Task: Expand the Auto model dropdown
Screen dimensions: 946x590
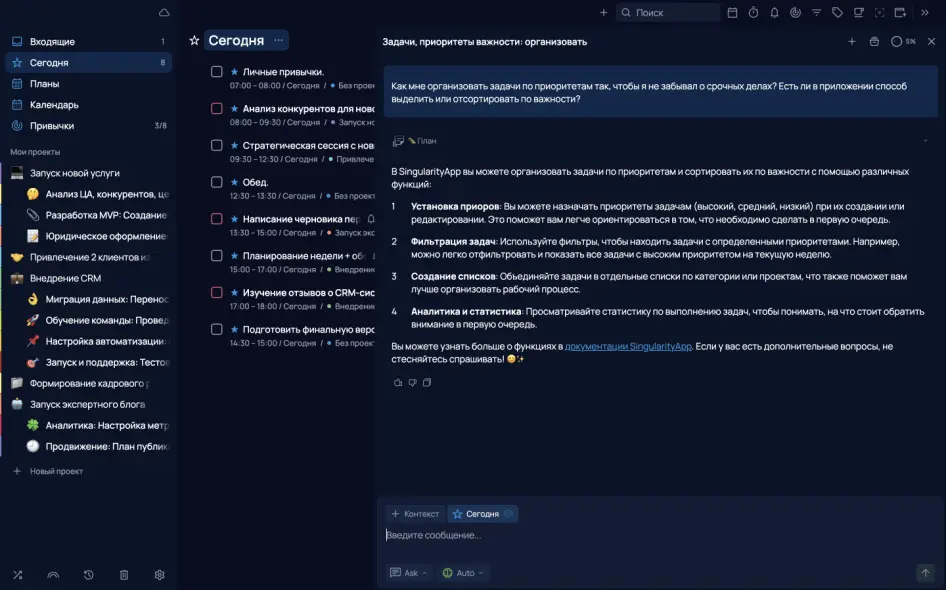Action: (464, 573)
